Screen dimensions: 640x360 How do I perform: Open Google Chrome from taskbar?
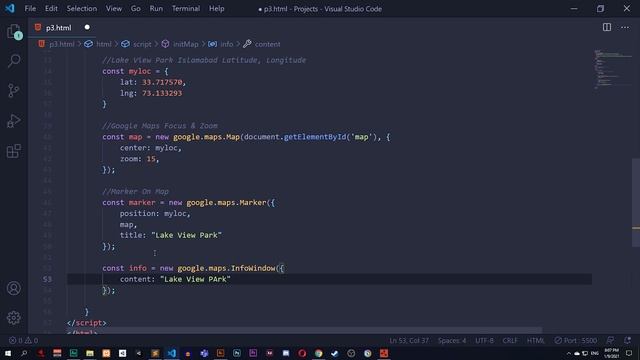click(318, 353)
